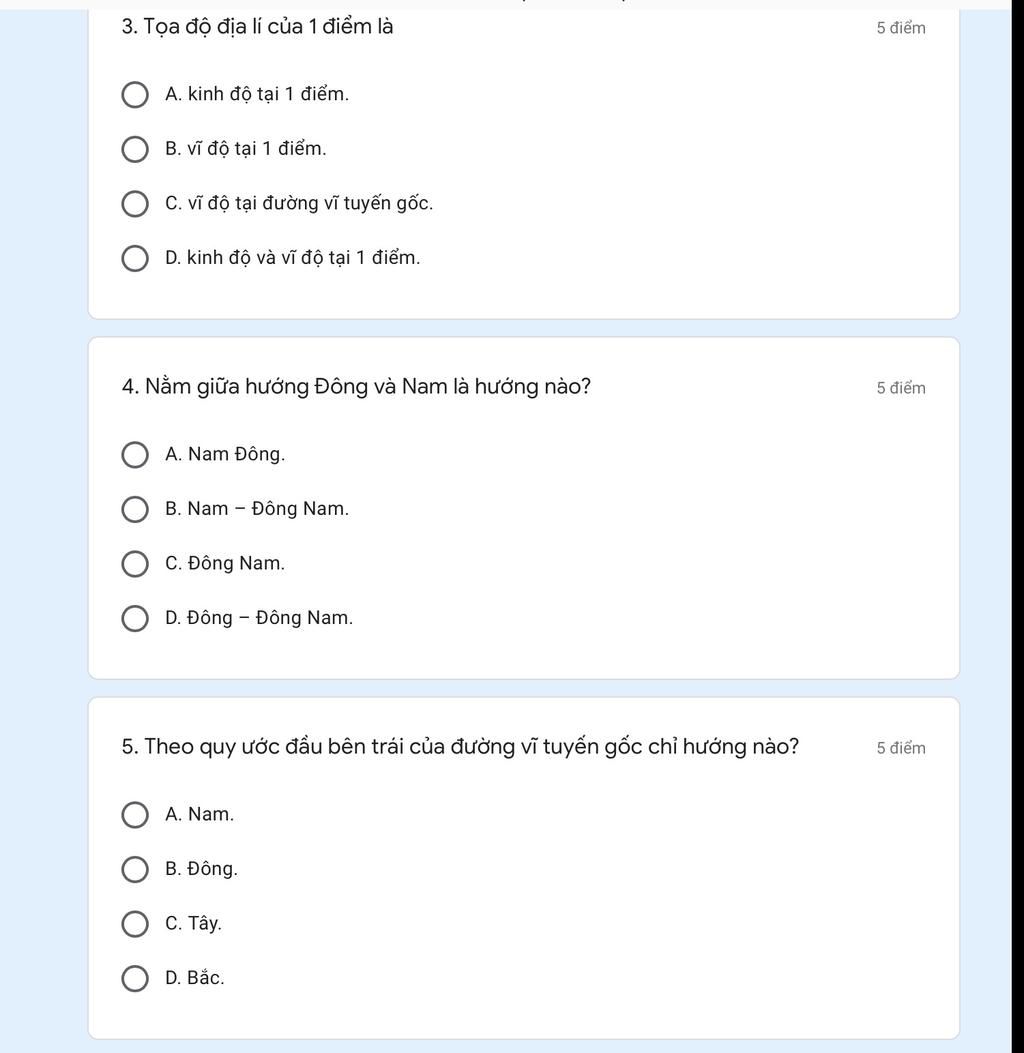This screenshot has width=1024, height=1053.
Task: Click question 4 title about hướng Đông và Nam
Action: pyautogui.click(x=356, y=387)
